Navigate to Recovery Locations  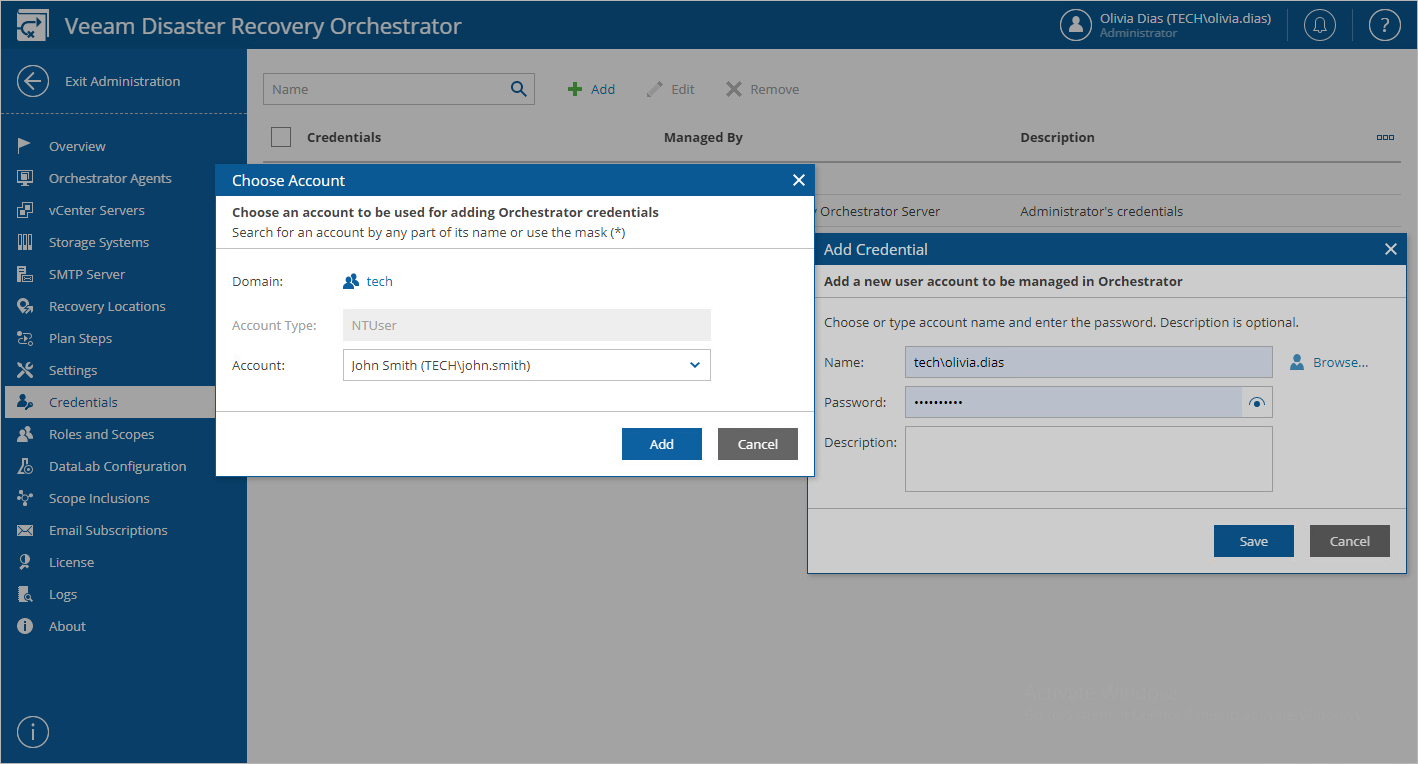pyautogui.click(x=107, y=306)
